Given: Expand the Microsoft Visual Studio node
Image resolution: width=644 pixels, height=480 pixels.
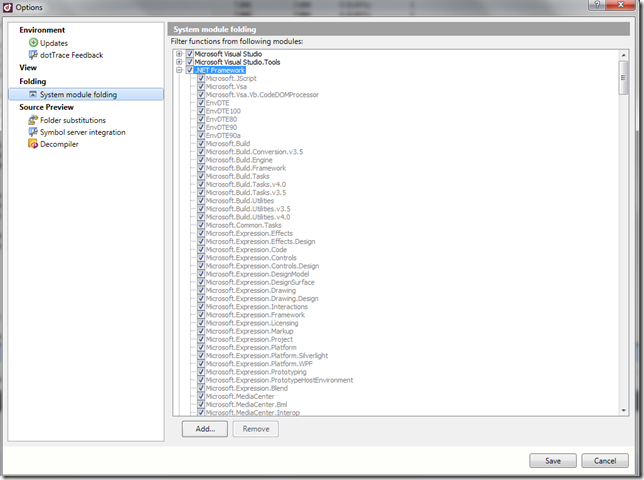Looking at the screenshot, I should (x=179, y=54).
